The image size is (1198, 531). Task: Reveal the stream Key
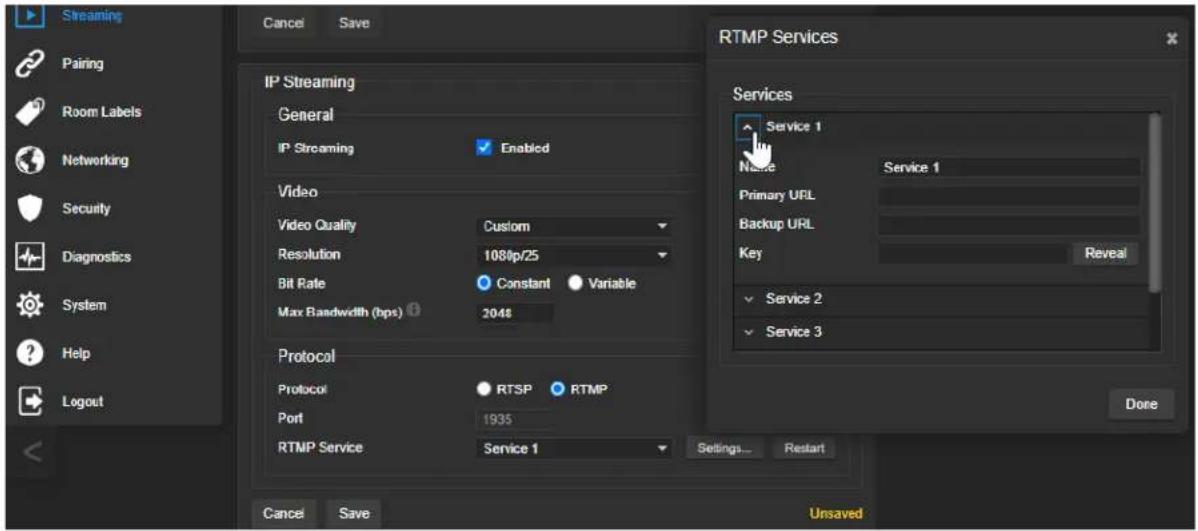(1106, 254)
